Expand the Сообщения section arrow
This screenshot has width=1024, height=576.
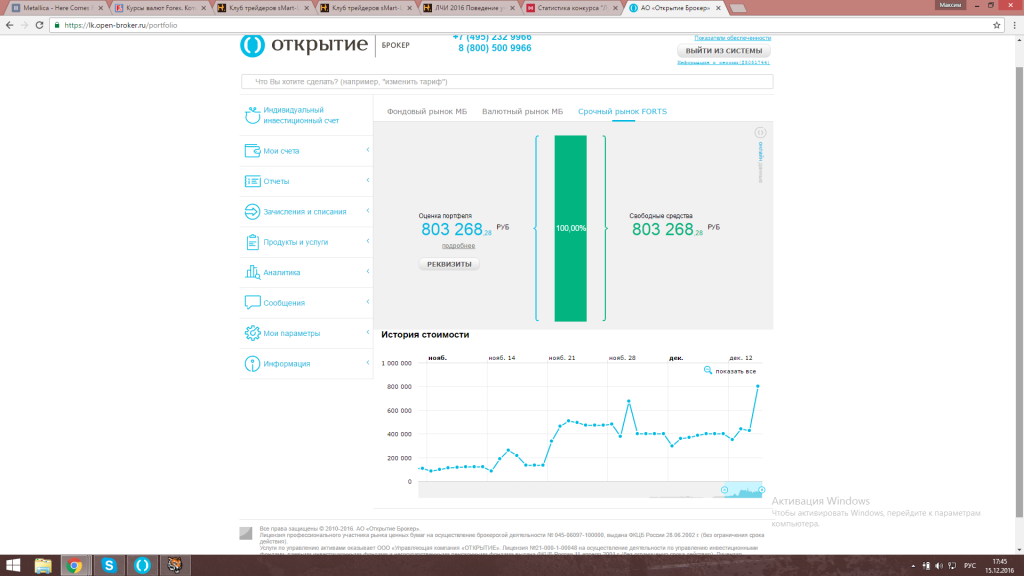pos(368,303)
